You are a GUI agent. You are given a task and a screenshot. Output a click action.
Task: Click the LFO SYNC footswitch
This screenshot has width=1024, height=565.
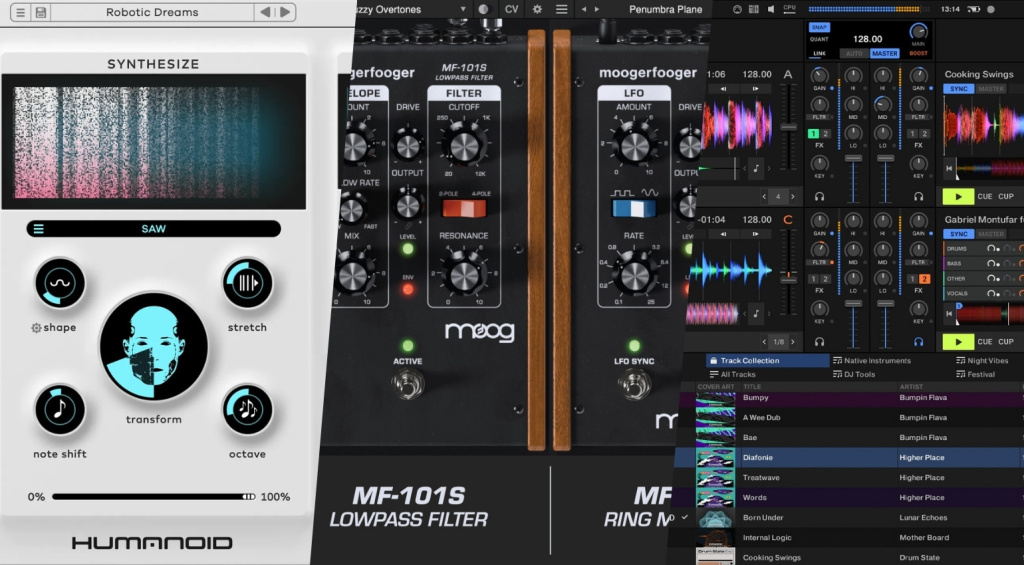click(x=634, y=383)
